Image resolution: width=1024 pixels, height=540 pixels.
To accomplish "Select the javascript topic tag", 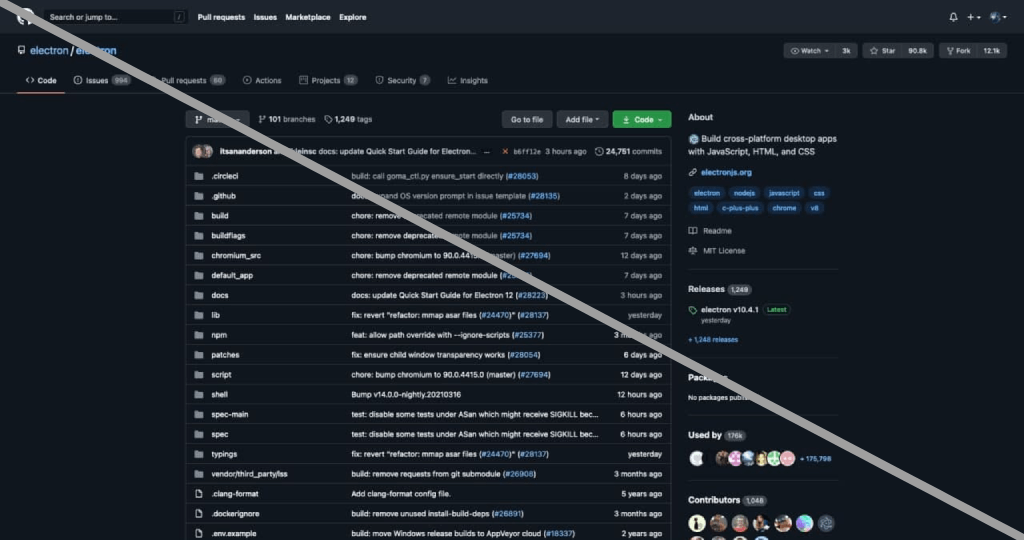I will (x=784, y=193).
